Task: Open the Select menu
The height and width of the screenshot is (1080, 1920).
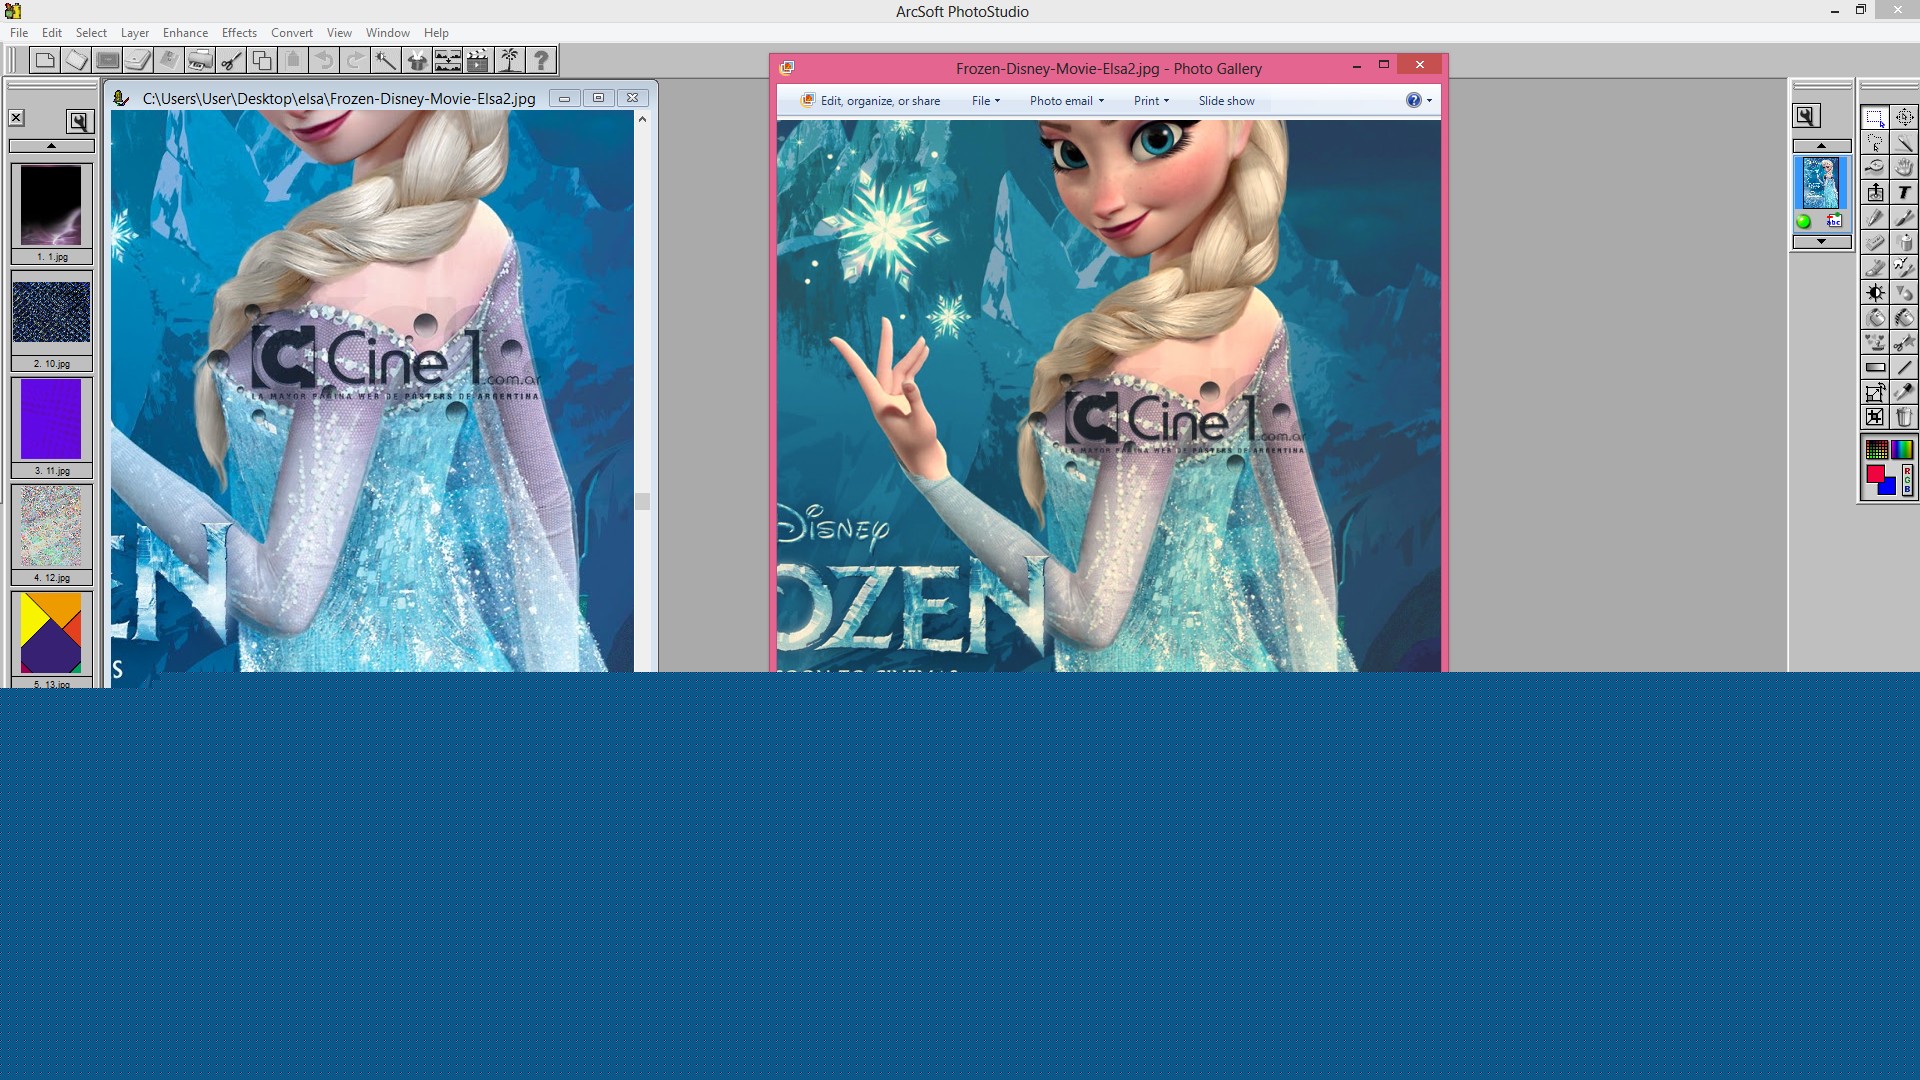Action: pyautogui.click(x=91, y=33)
